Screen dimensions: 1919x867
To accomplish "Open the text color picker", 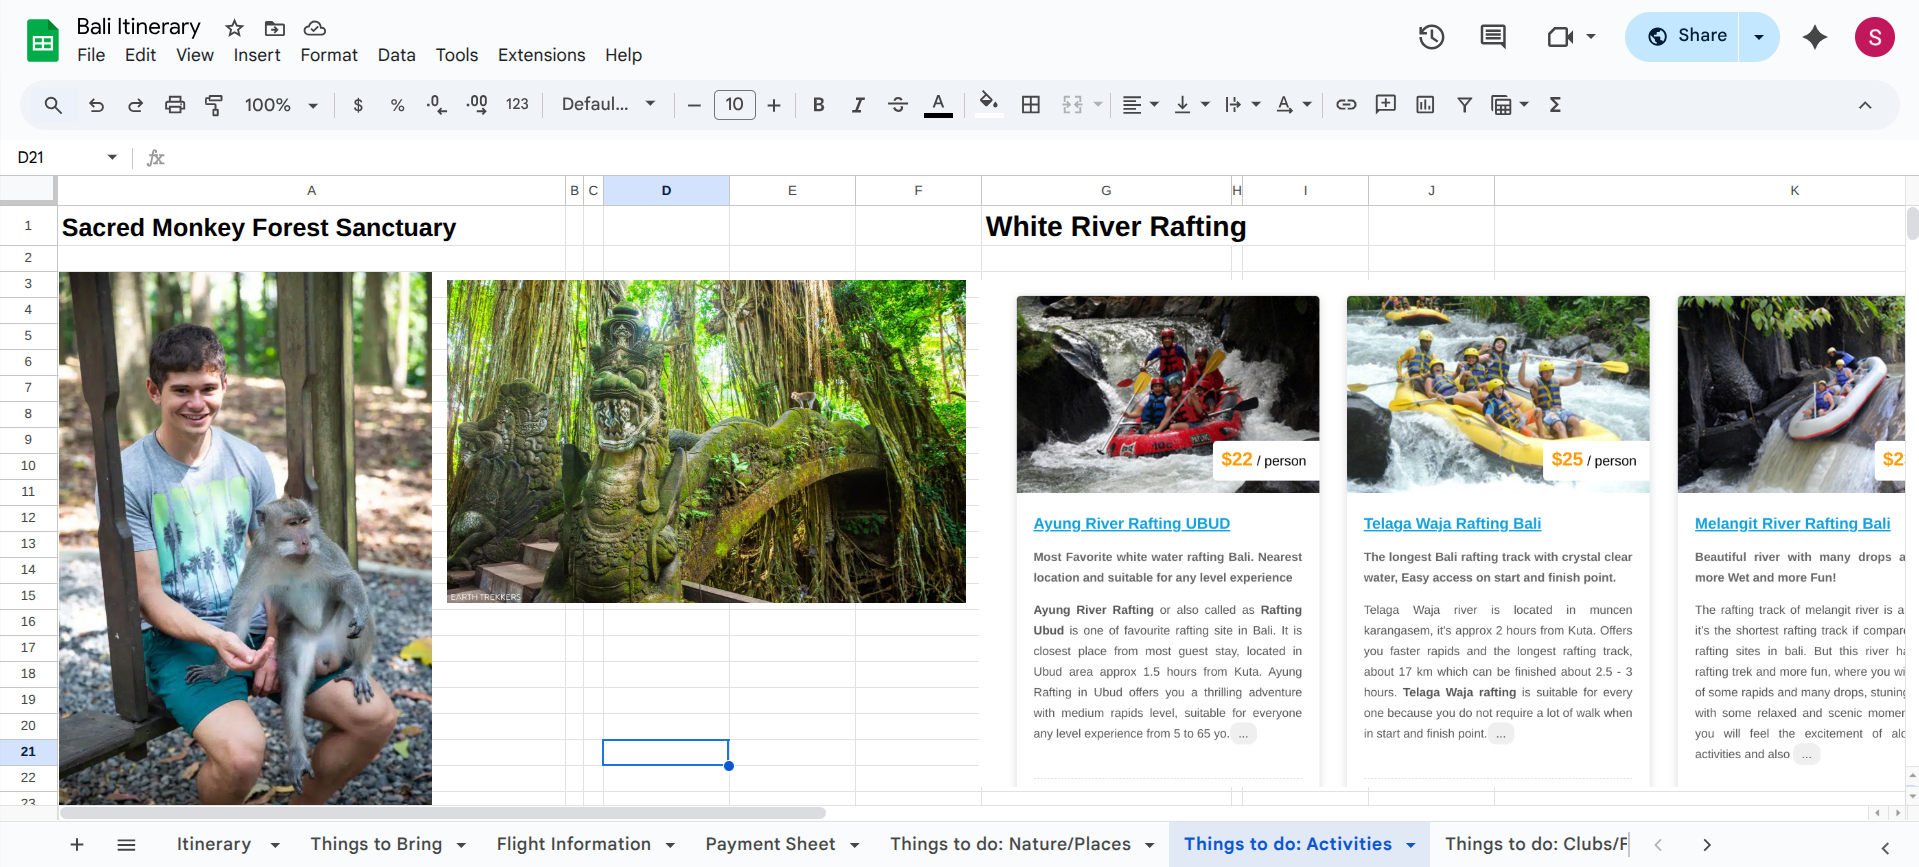I will 938,105.
